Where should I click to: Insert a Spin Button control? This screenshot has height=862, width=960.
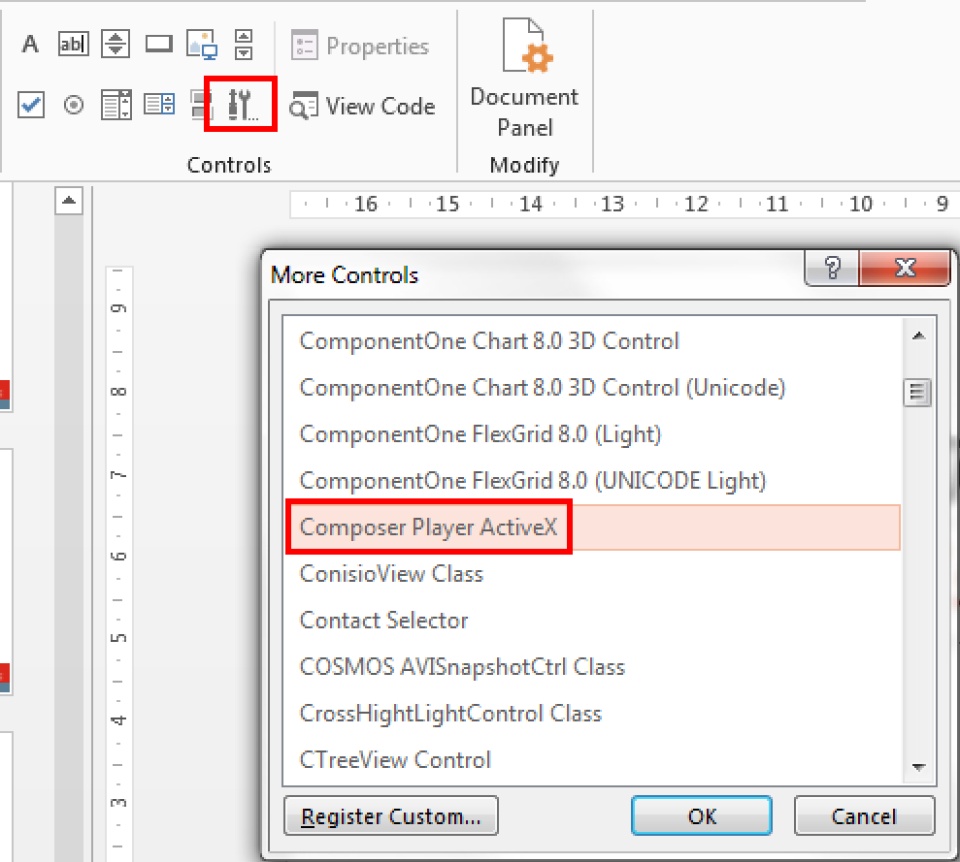pos(116,44)
